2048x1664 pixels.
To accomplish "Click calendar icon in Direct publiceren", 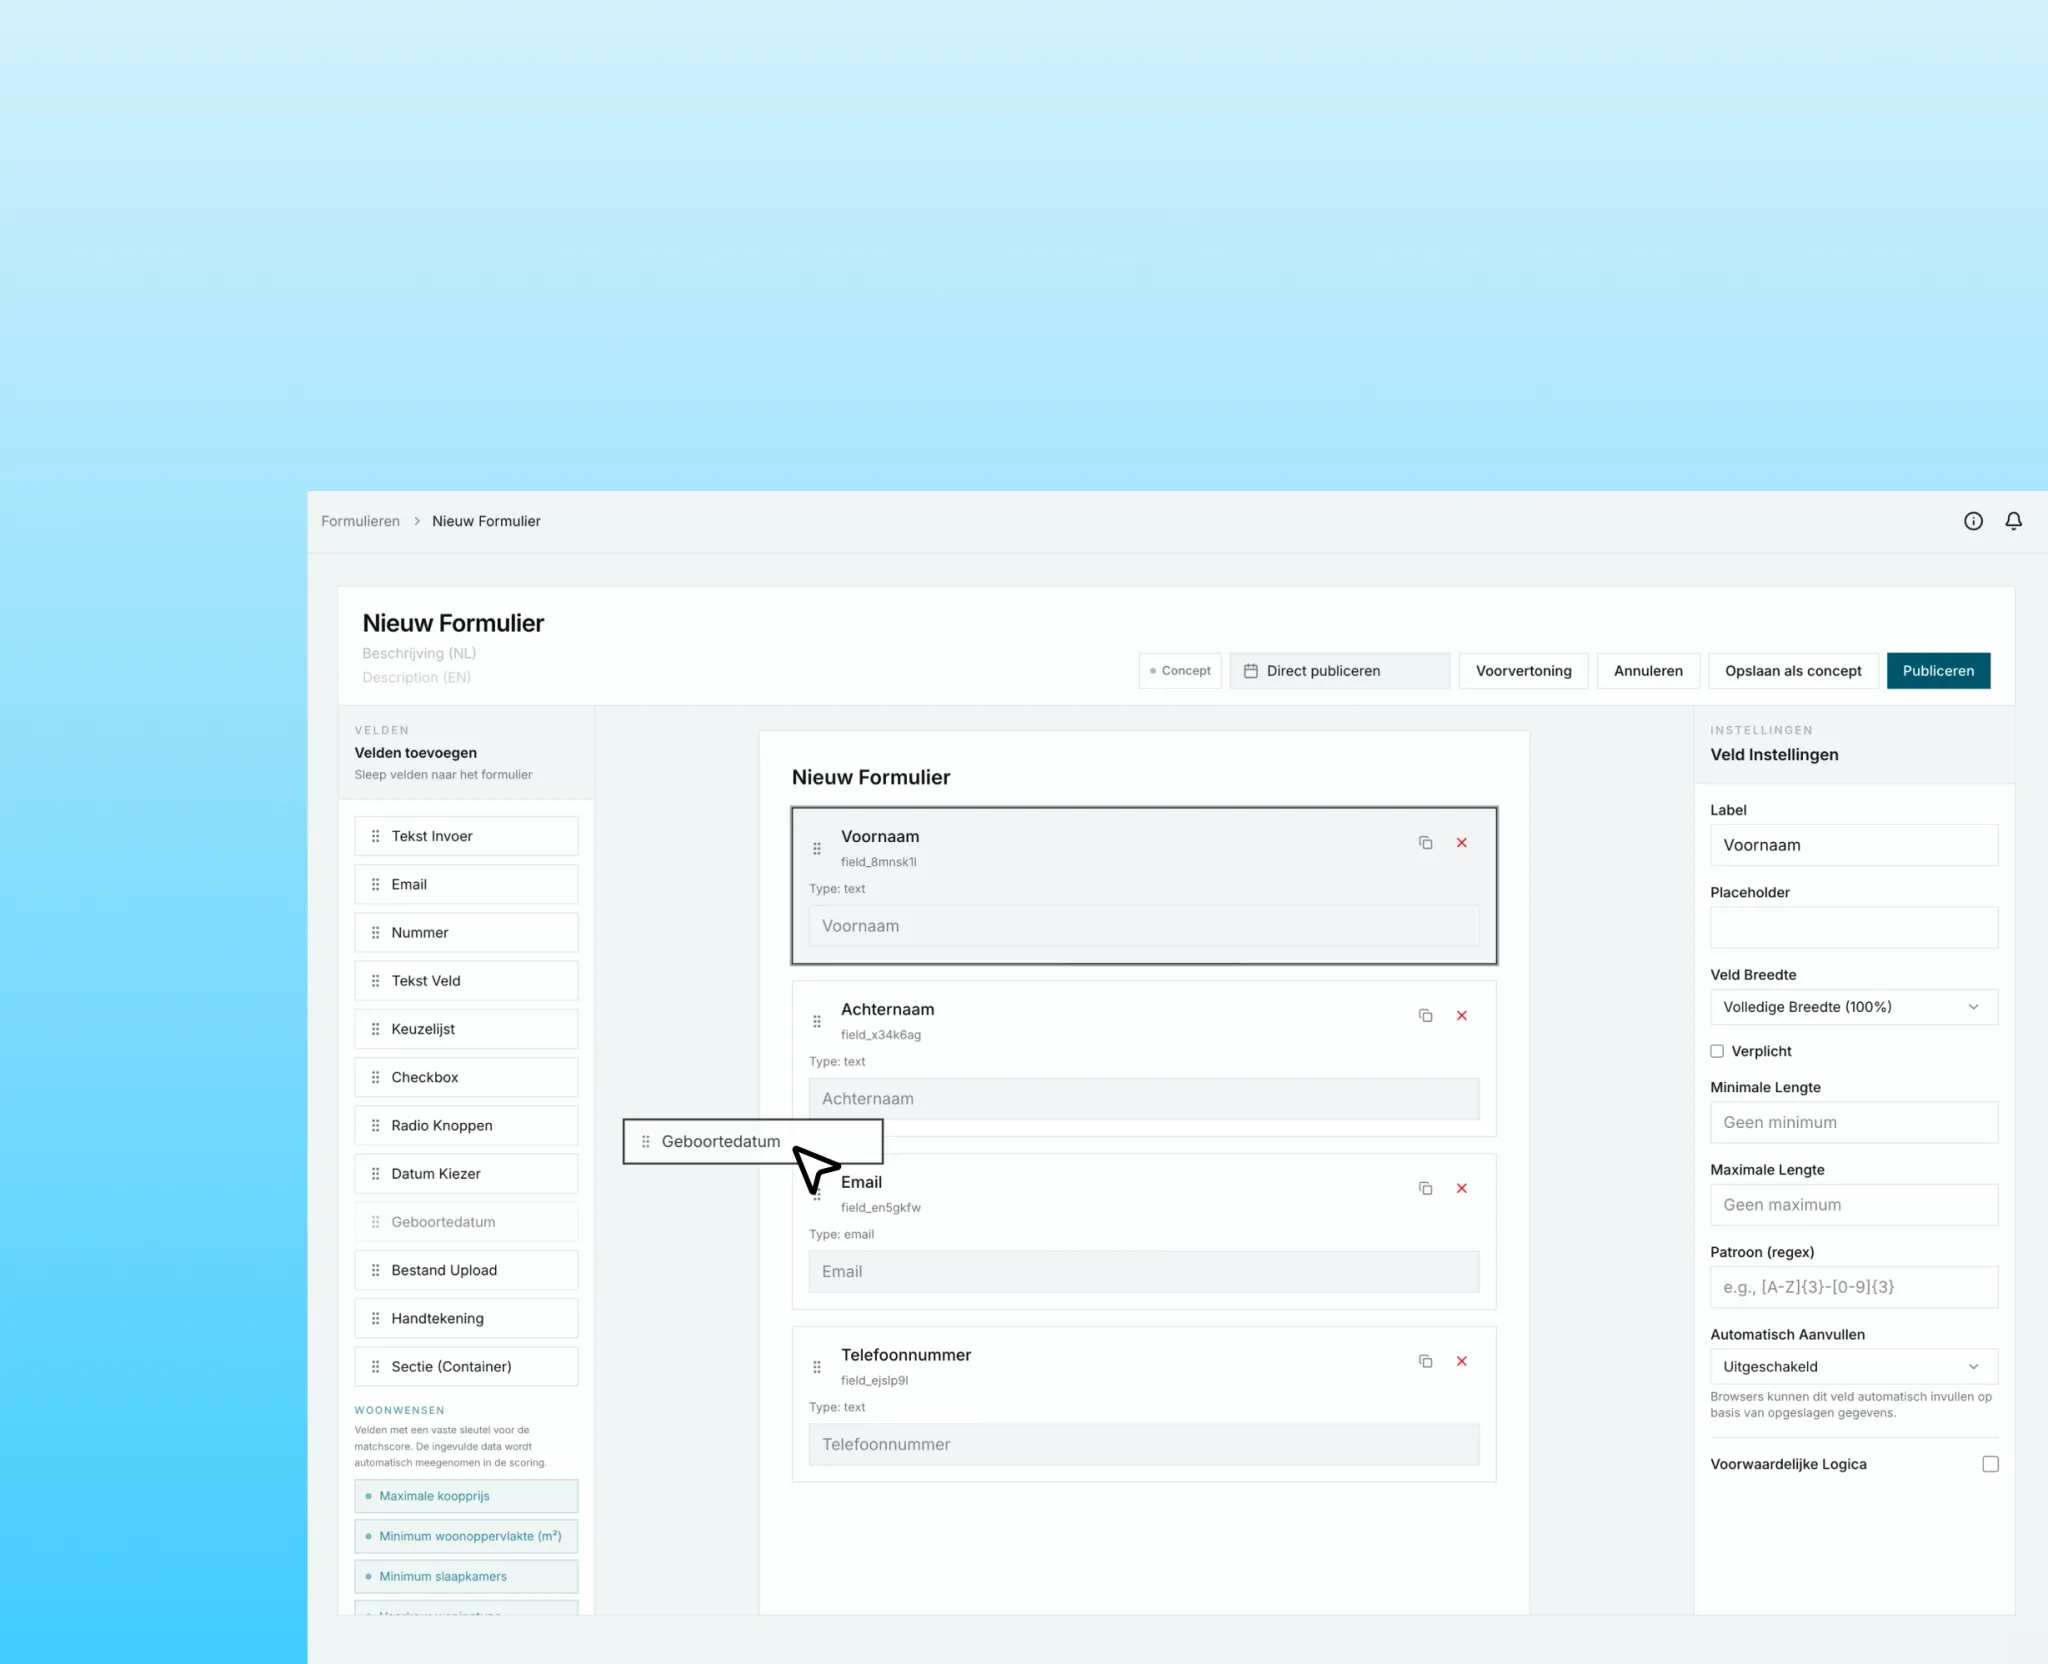I will pos(1250,671).
